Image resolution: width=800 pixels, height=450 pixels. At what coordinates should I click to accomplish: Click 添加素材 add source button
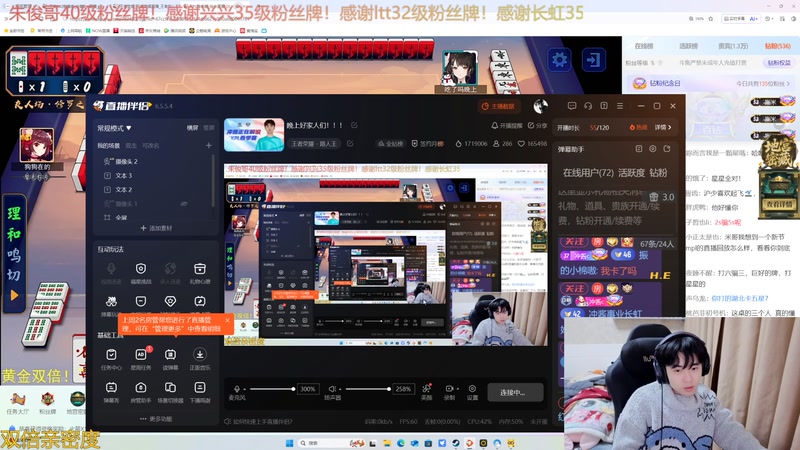click(x=156, y=228)
